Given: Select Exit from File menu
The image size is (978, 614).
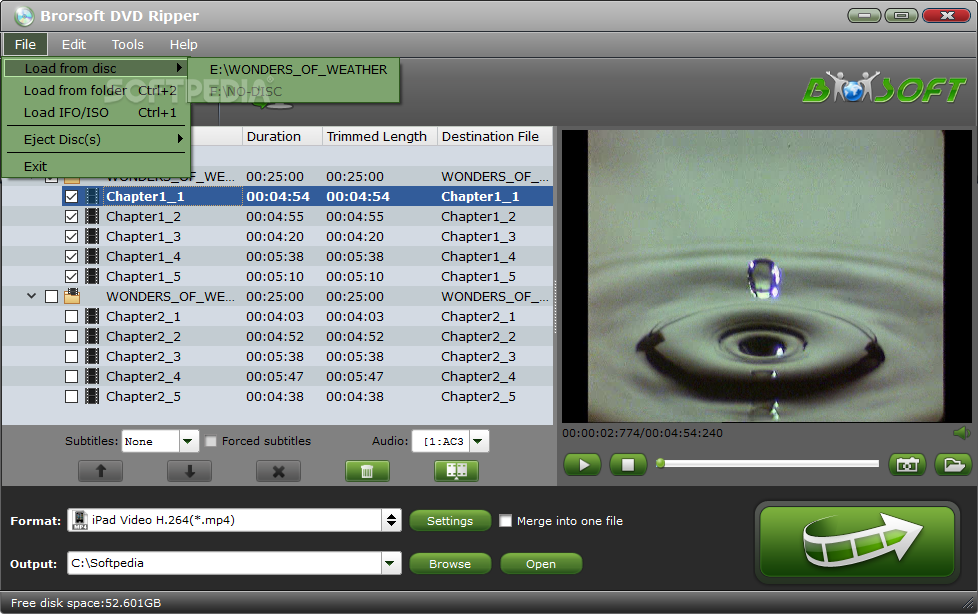Looking at the screenshot, I should pyautogui.click(x=96, y=166).
